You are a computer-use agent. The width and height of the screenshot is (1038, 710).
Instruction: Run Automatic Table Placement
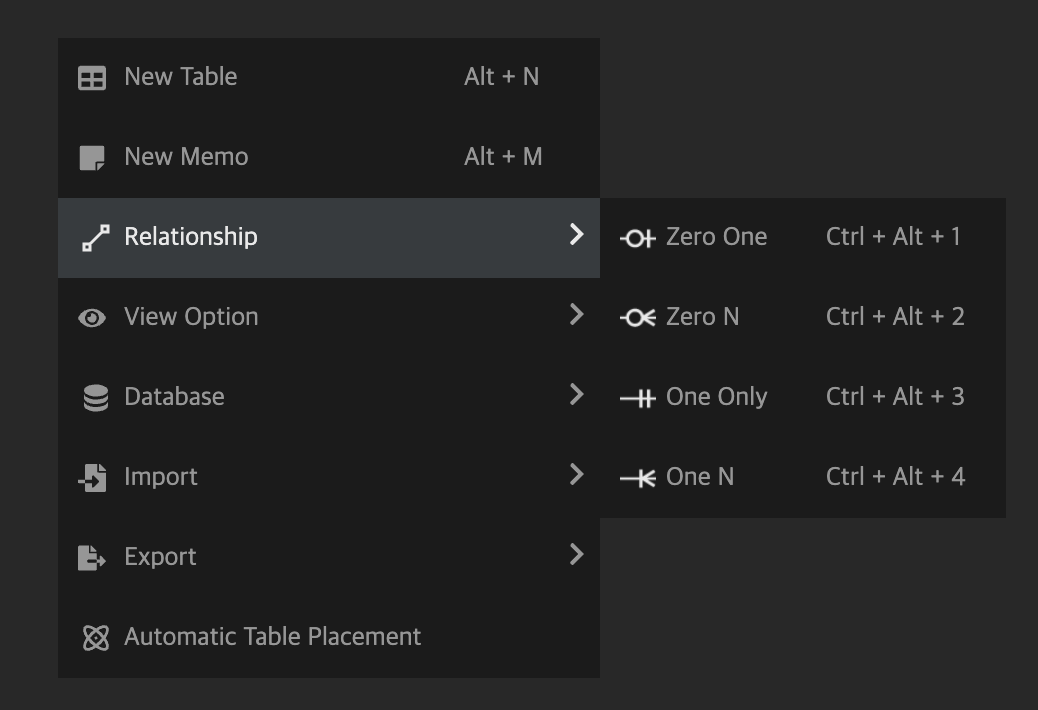(x=272, y=637)
